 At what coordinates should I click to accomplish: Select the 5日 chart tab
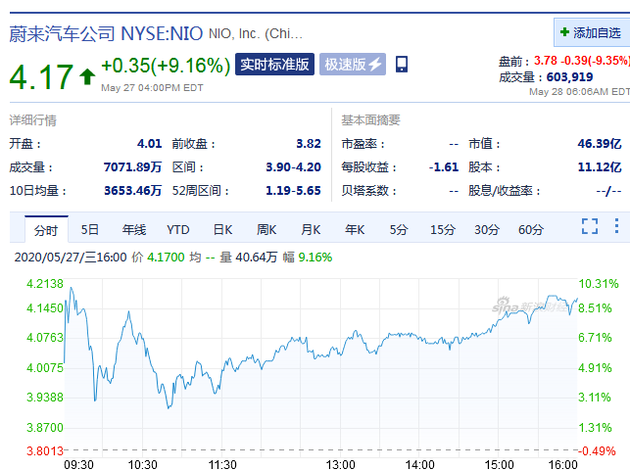coord(90,230)
